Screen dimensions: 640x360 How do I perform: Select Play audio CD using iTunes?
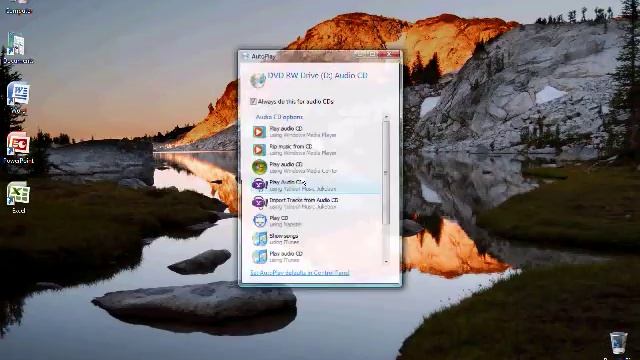click(x=316, y=257)
